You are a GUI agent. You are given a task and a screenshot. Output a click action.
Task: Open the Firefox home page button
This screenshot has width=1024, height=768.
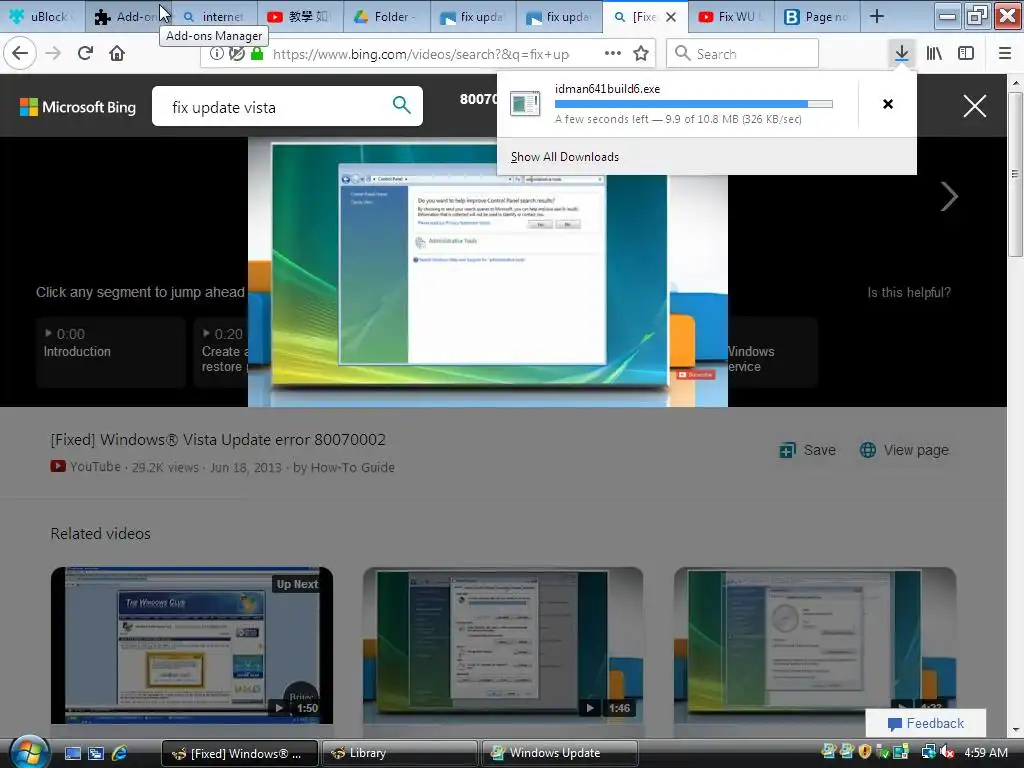coord(117,54)
